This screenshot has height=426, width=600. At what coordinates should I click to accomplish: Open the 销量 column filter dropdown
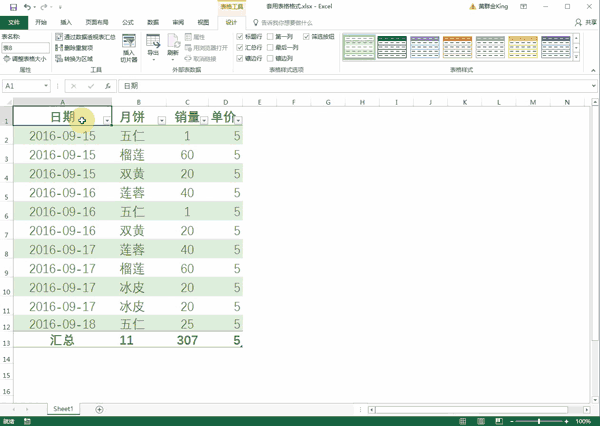click(203, 119)
